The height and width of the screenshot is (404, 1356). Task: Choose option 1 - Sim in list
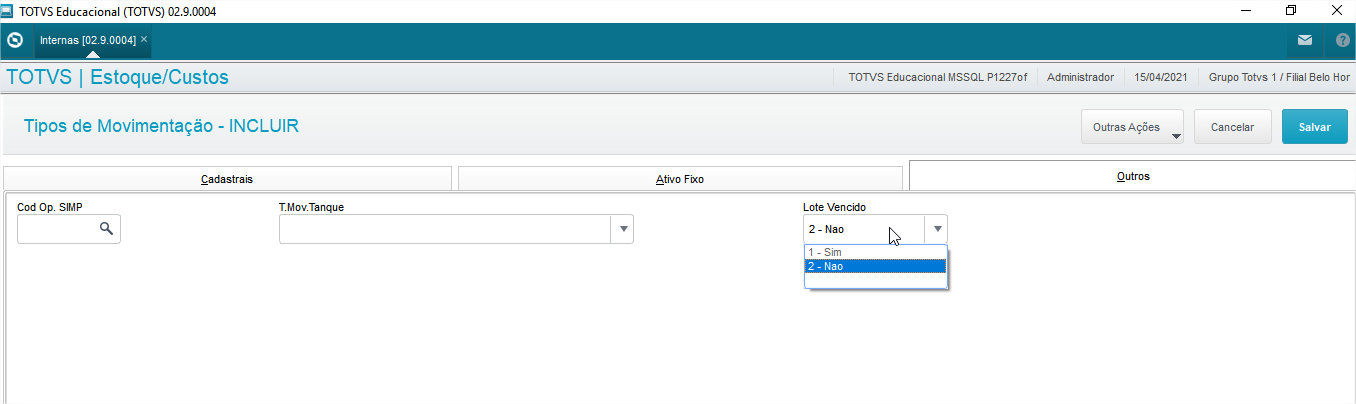[875, 252]
